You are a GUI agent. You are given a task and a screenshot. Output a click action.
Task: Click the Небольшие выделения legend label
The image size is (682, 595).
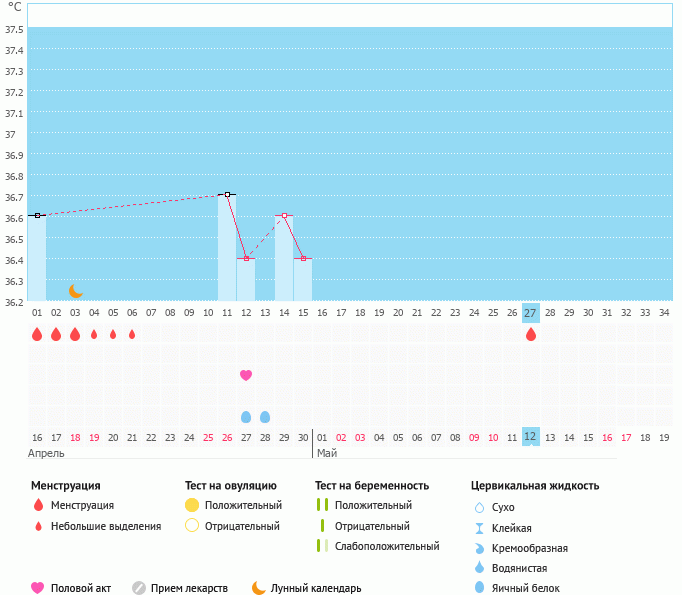tap(106, 526)
